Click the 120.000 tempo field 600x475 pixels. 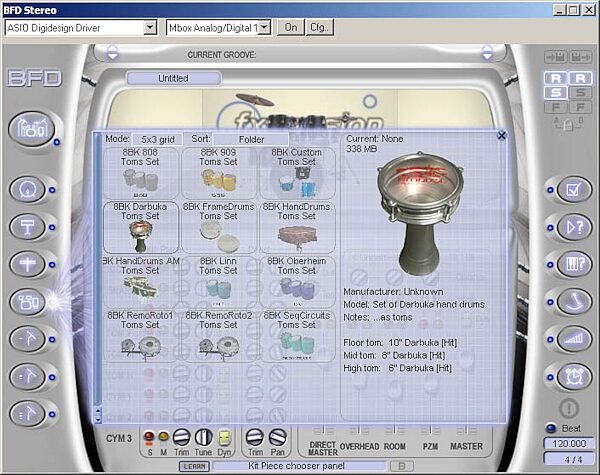(x=569, y=444)
